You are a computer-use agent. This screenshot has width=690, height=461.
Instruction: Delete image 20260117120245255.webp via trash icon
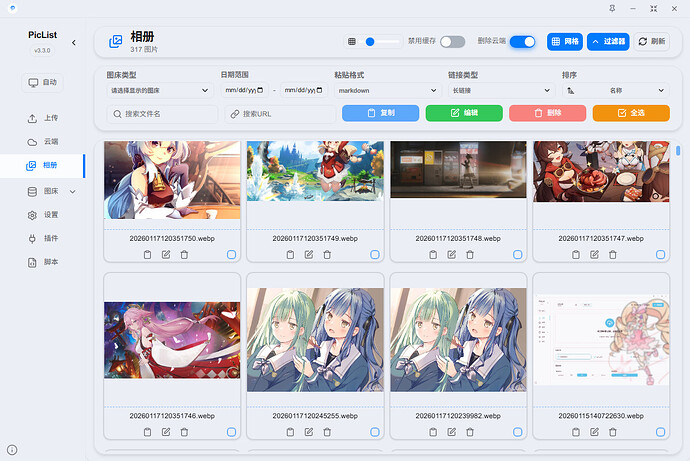(327, 432)
